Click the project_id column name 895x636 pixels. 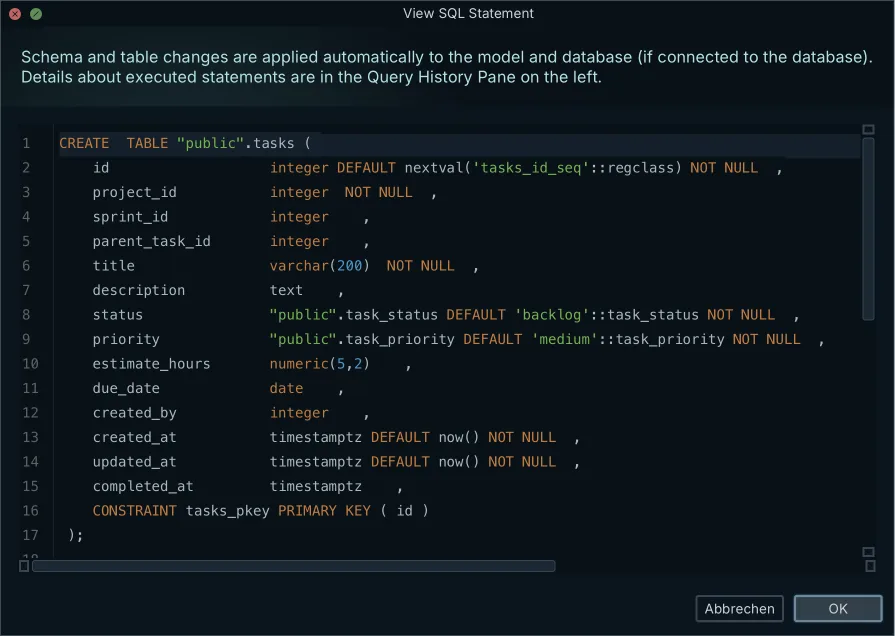134,192
